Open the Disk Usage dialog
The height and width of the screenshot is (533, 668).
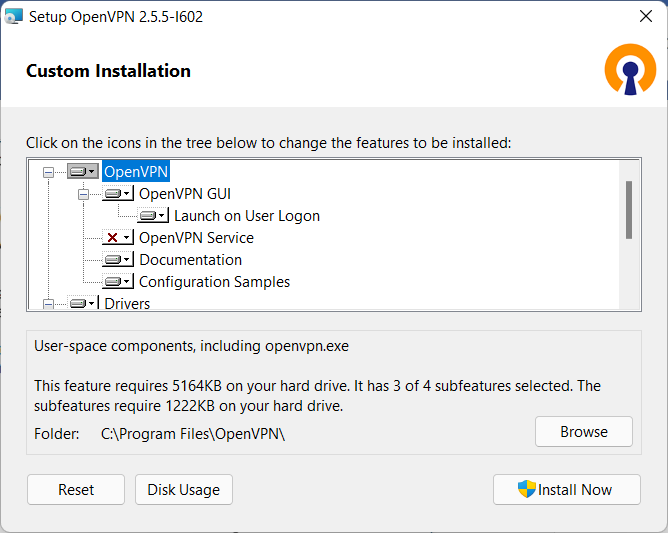(184, 490)
